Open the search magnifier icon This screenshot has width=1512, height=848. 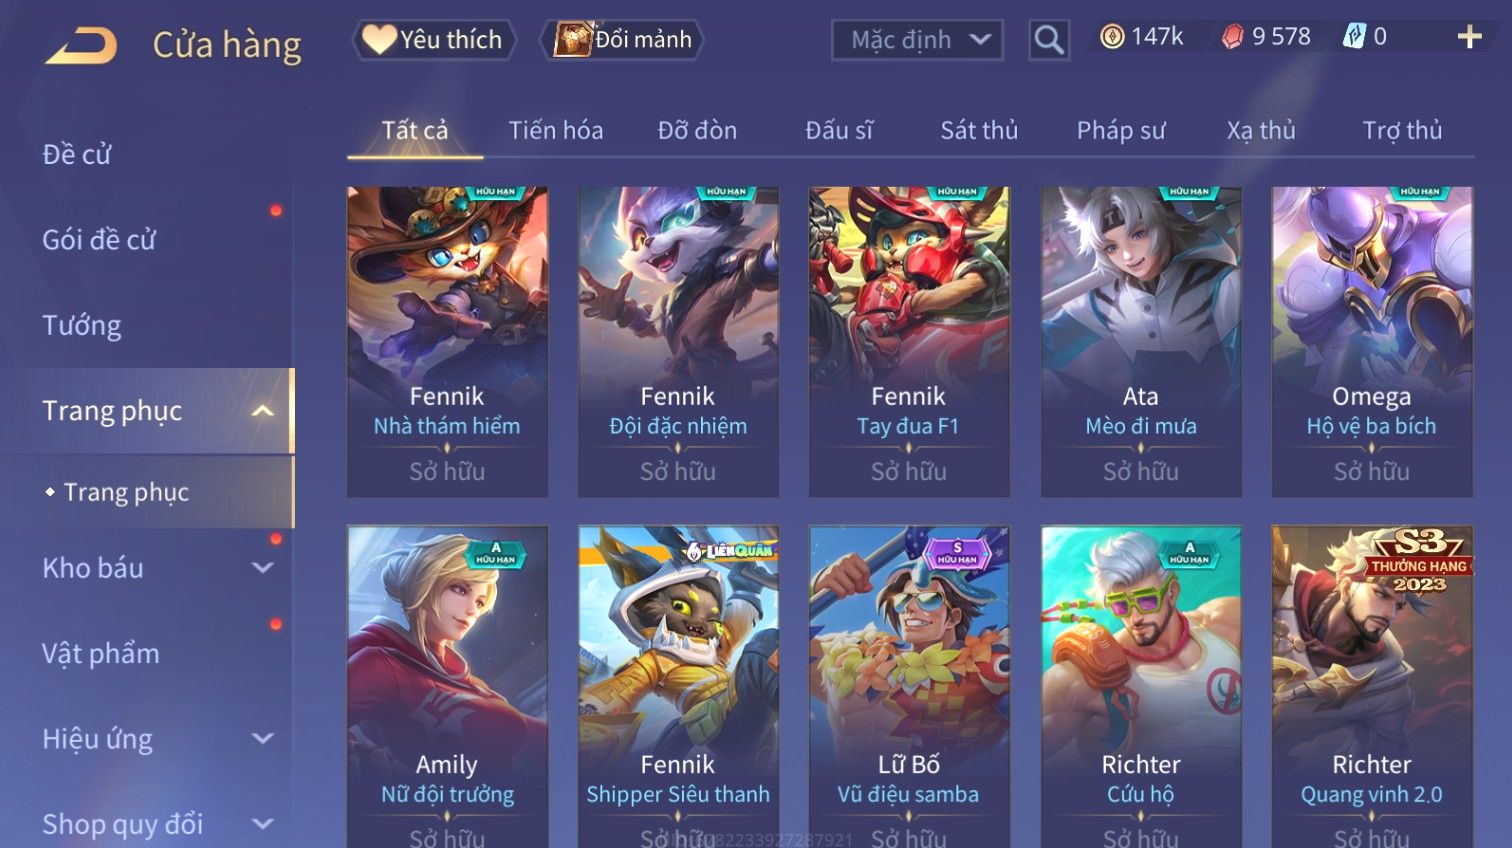click(1049, 40)
